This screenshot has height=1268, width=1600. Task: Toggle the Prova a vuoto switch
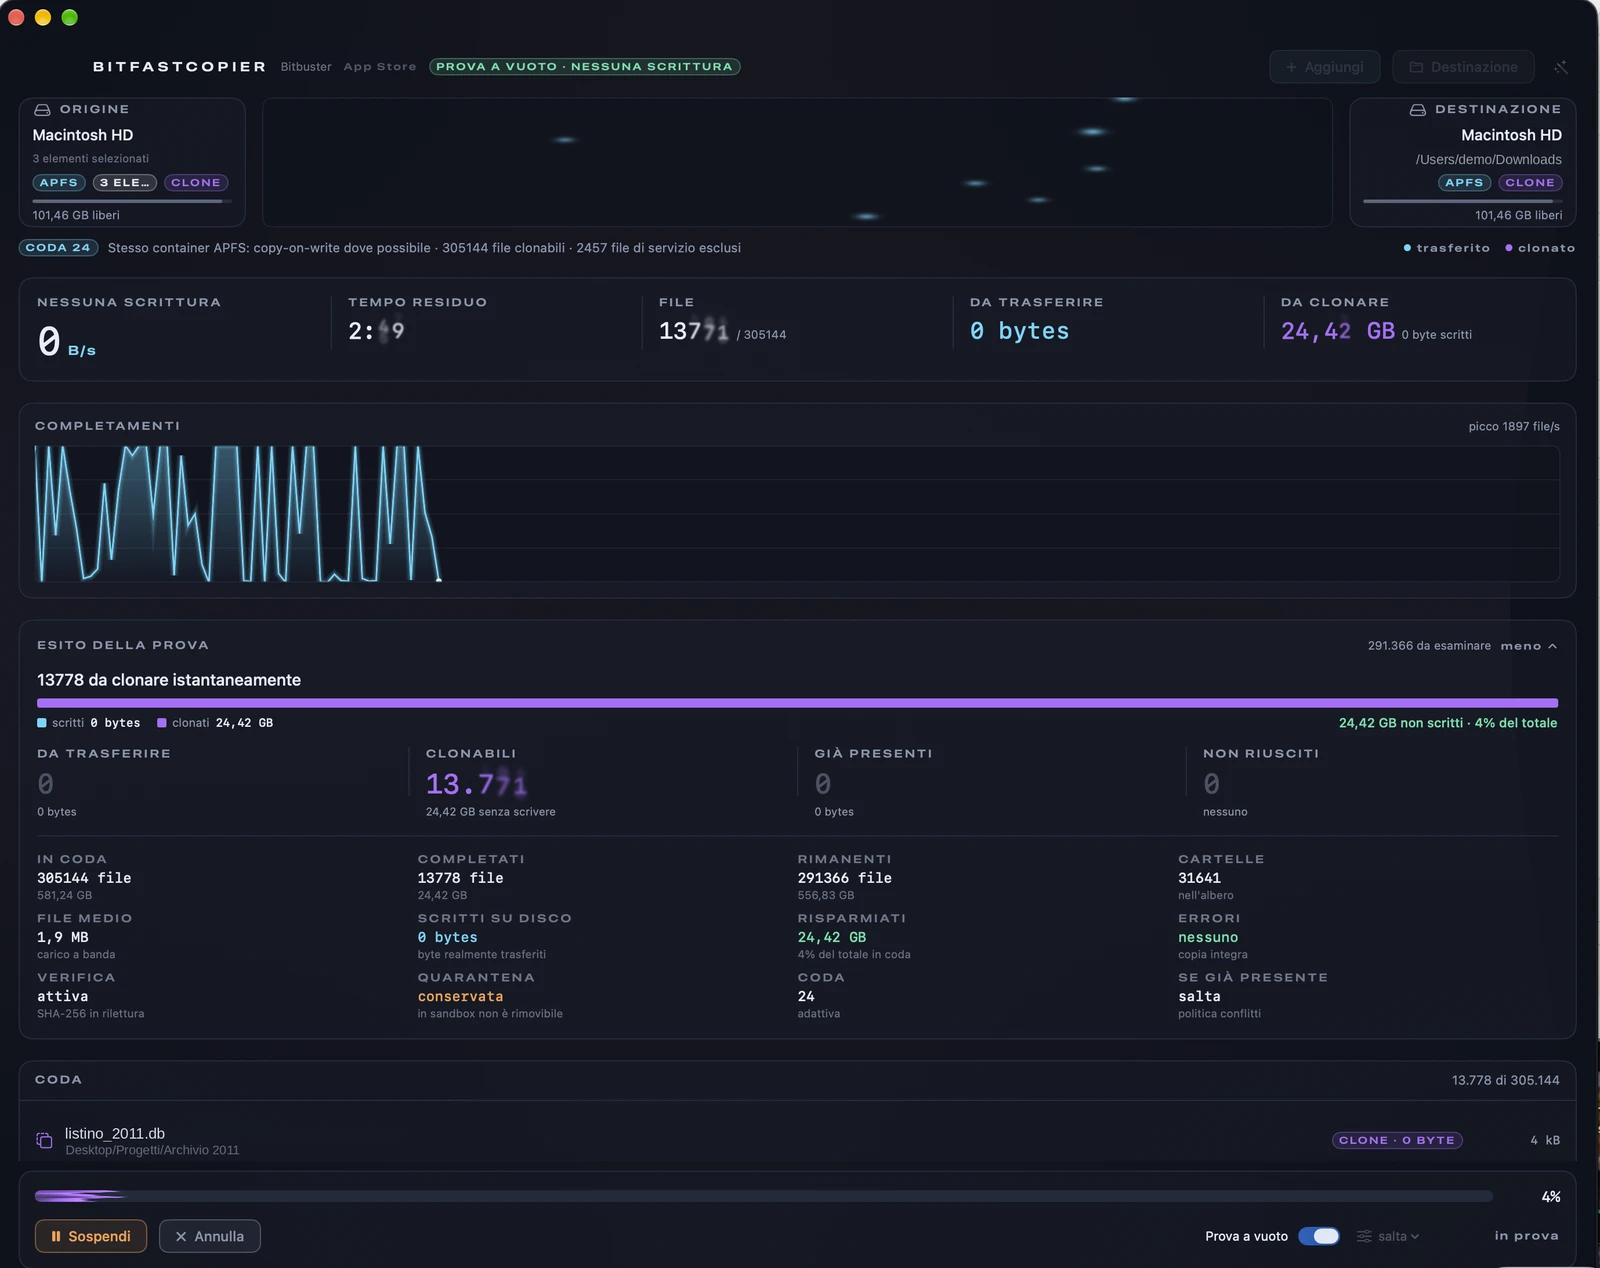click(x=1319, y=1237)
